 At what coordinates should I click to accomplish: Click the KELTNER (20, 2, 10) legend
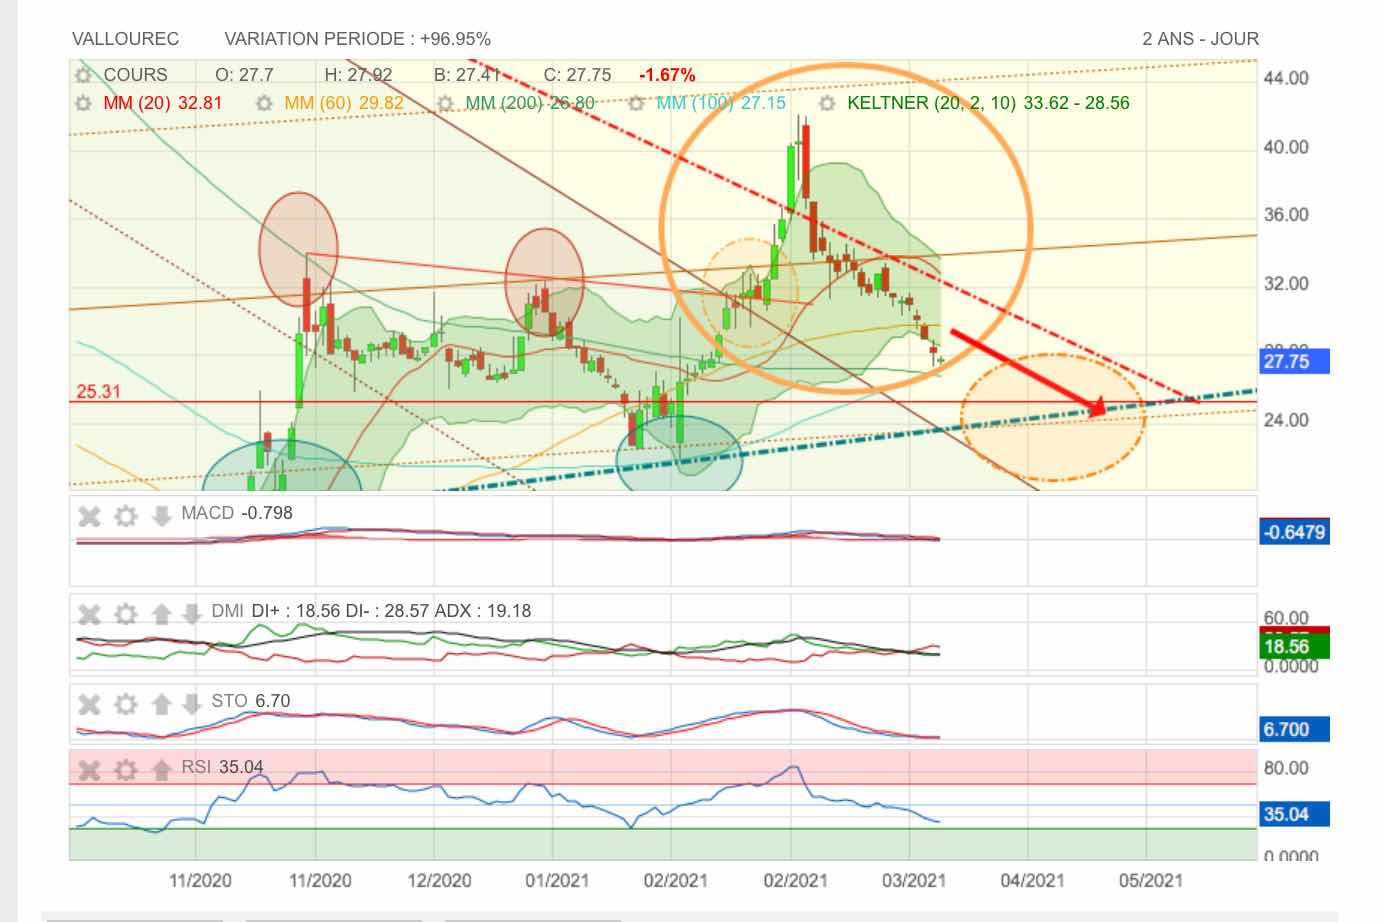(988, 103)
